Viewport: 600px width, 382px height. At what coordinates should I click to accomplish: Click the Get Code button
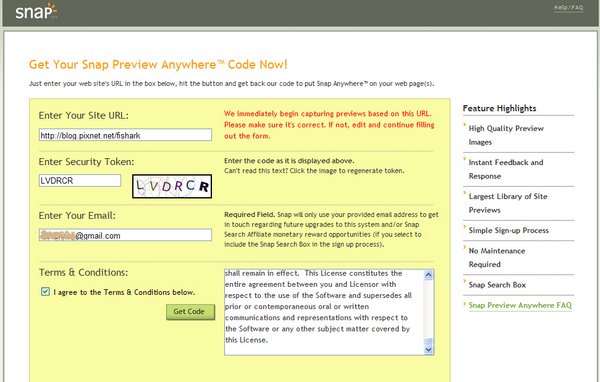tap(190, 312)
